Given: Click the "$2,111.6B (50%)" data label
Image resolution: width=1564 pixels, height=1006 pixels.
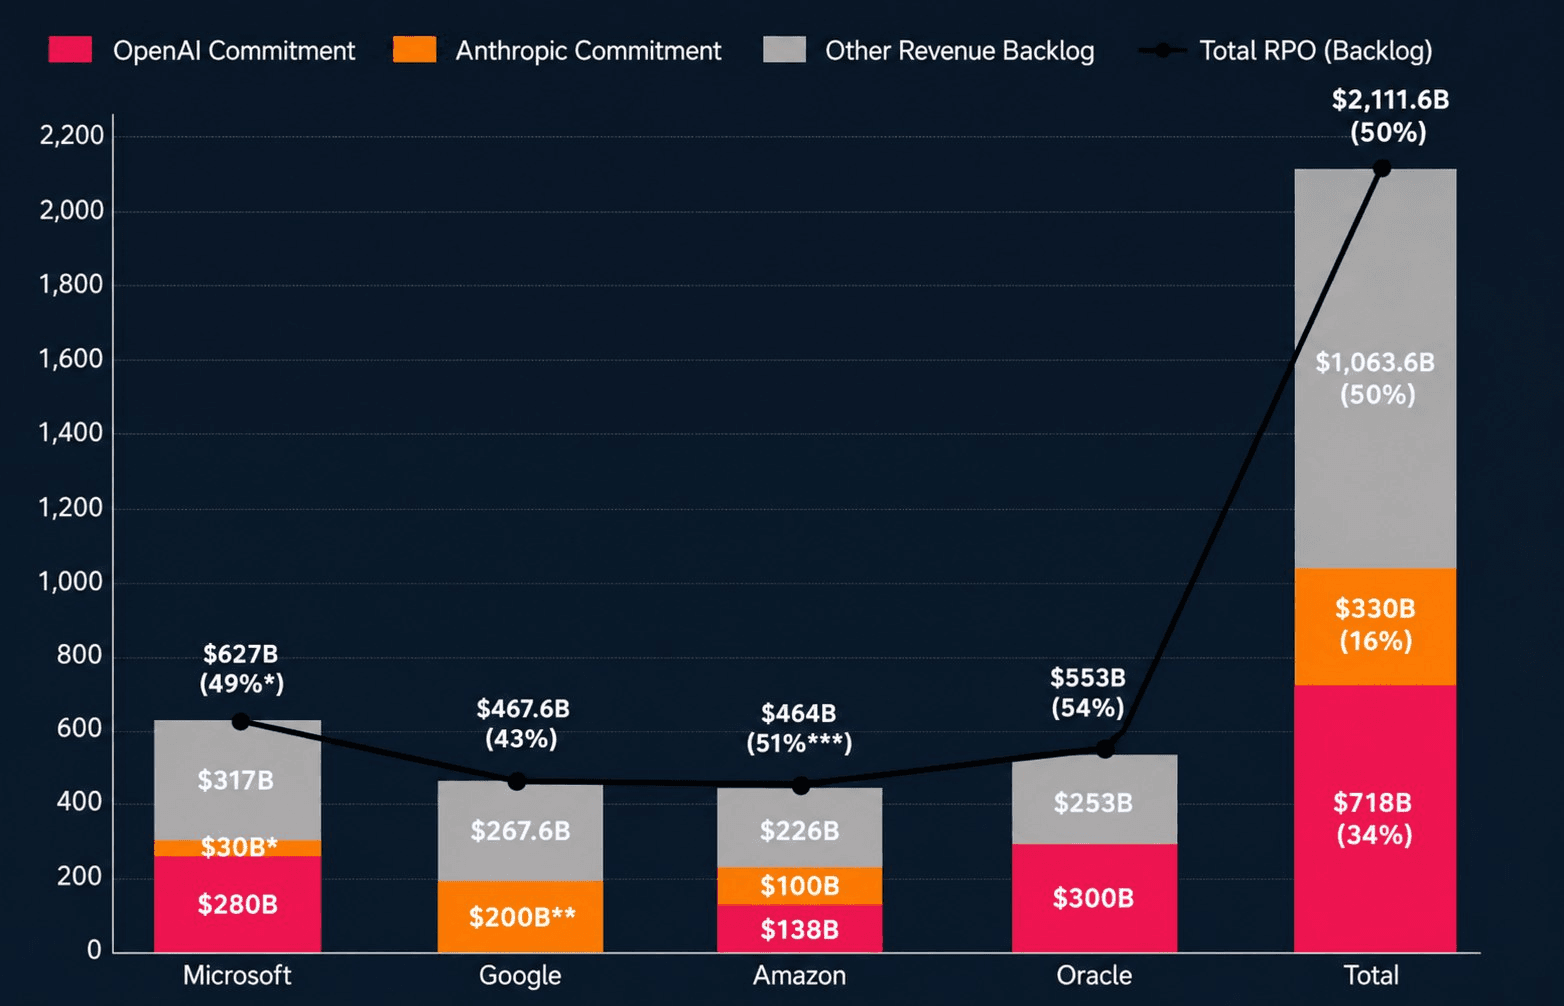Looking at the screenshot, I should click(x=1390, y=116).
